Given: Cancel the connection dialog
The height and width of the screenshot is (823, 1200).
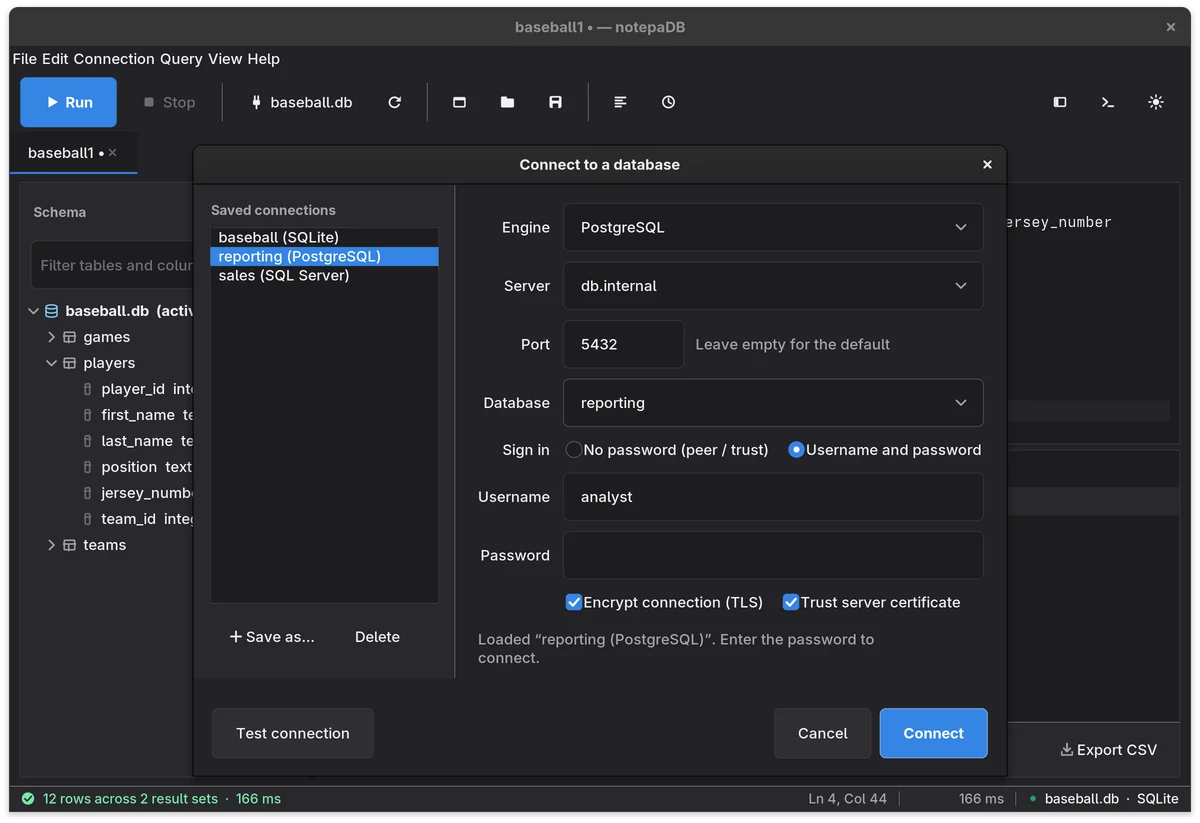Looking at the screenshot, I should [823, 733].
